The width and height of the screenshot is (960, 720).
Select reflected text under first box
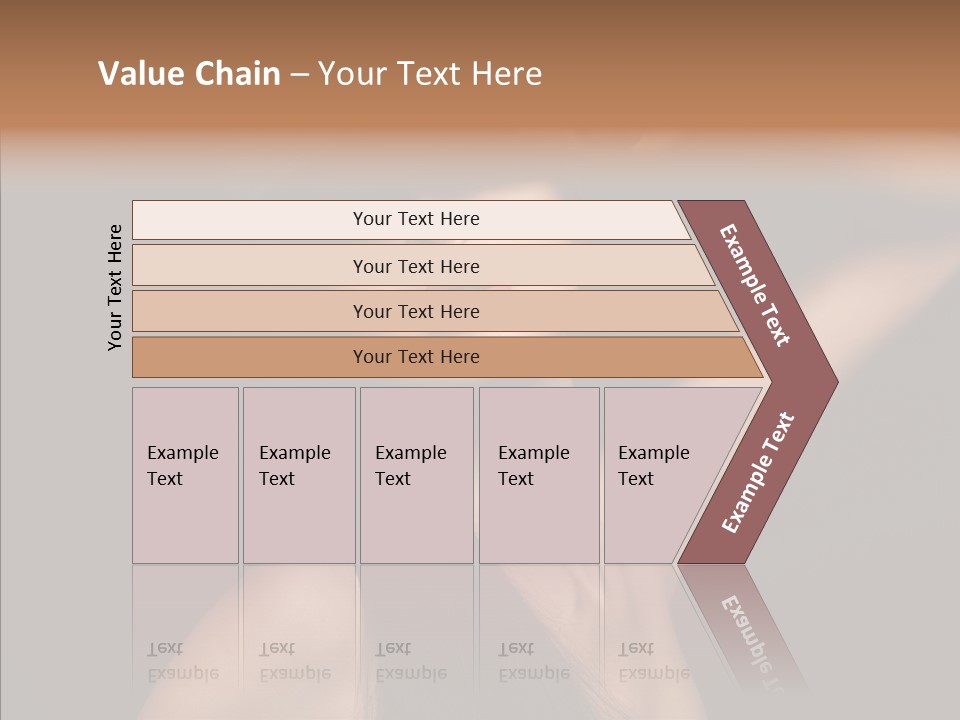(182, 661)
